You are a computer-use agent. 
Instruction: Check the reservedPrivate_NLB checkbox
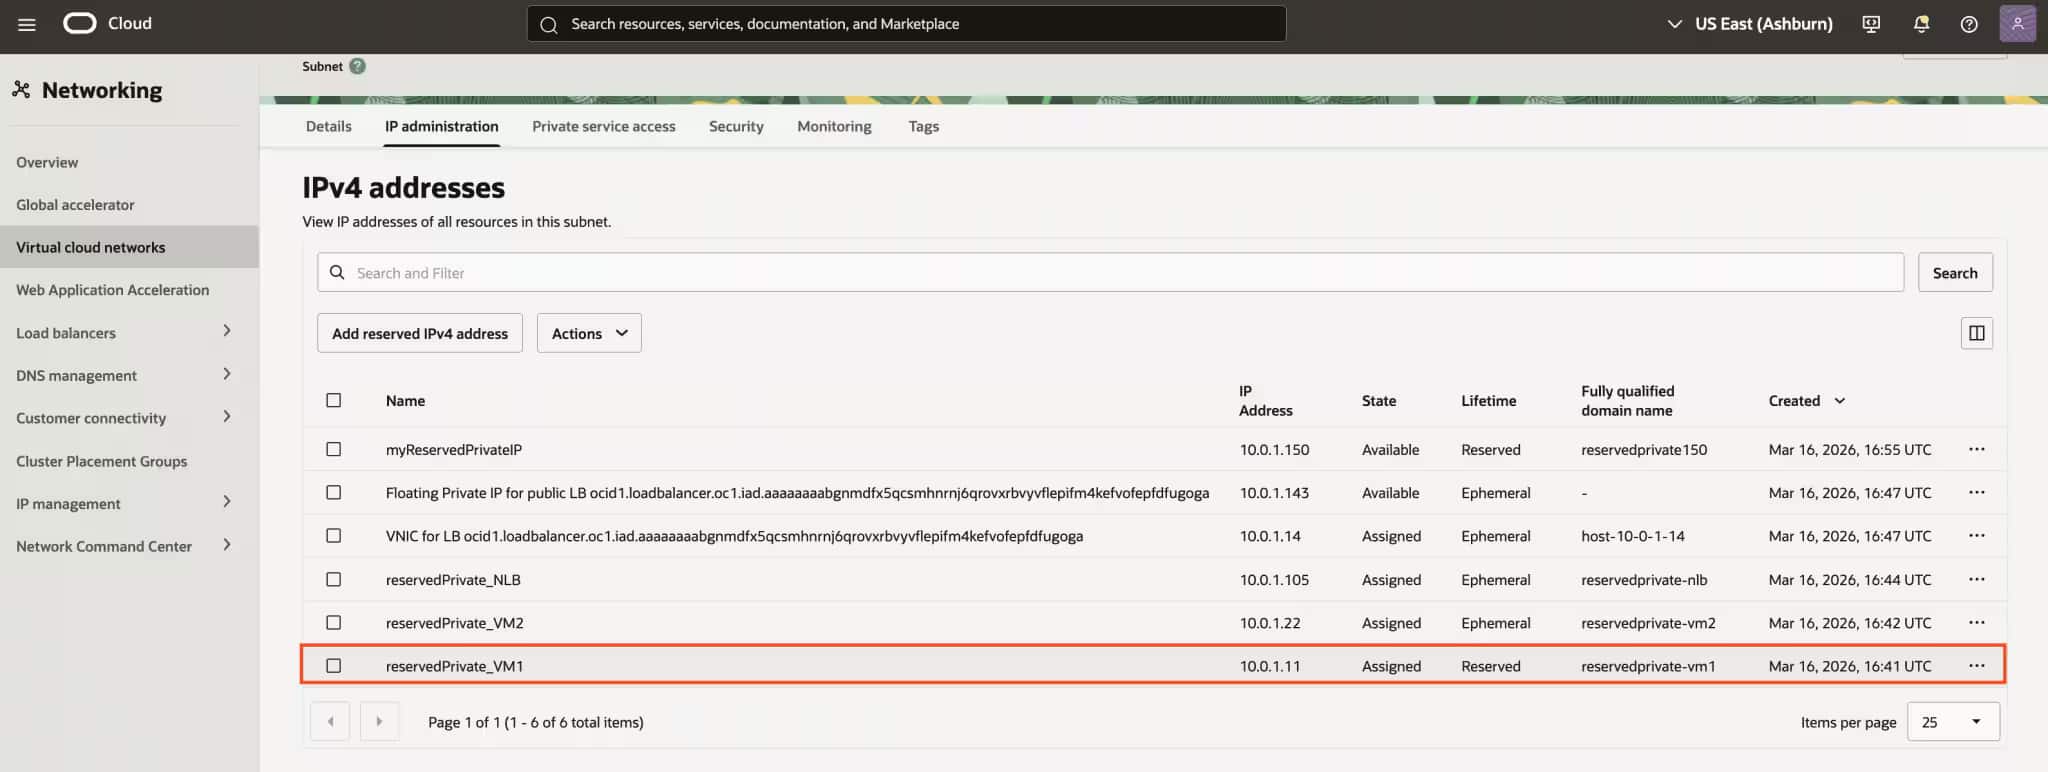pos(334,579)
